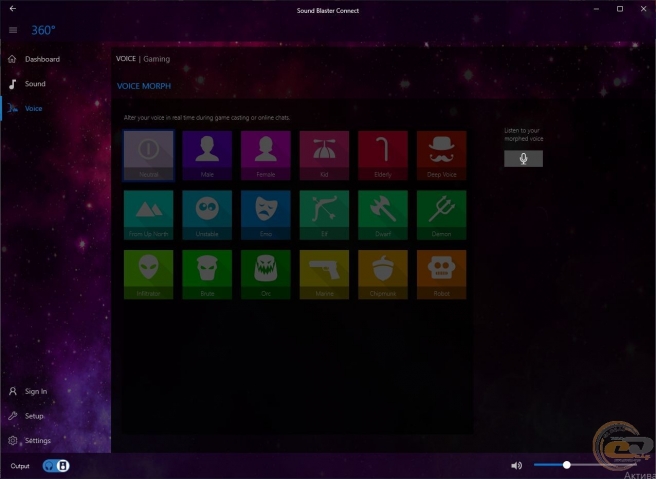Screen dimensions: 656x479
Task: Apply the Deep Voice morph
Action: [x=441, y=155]
